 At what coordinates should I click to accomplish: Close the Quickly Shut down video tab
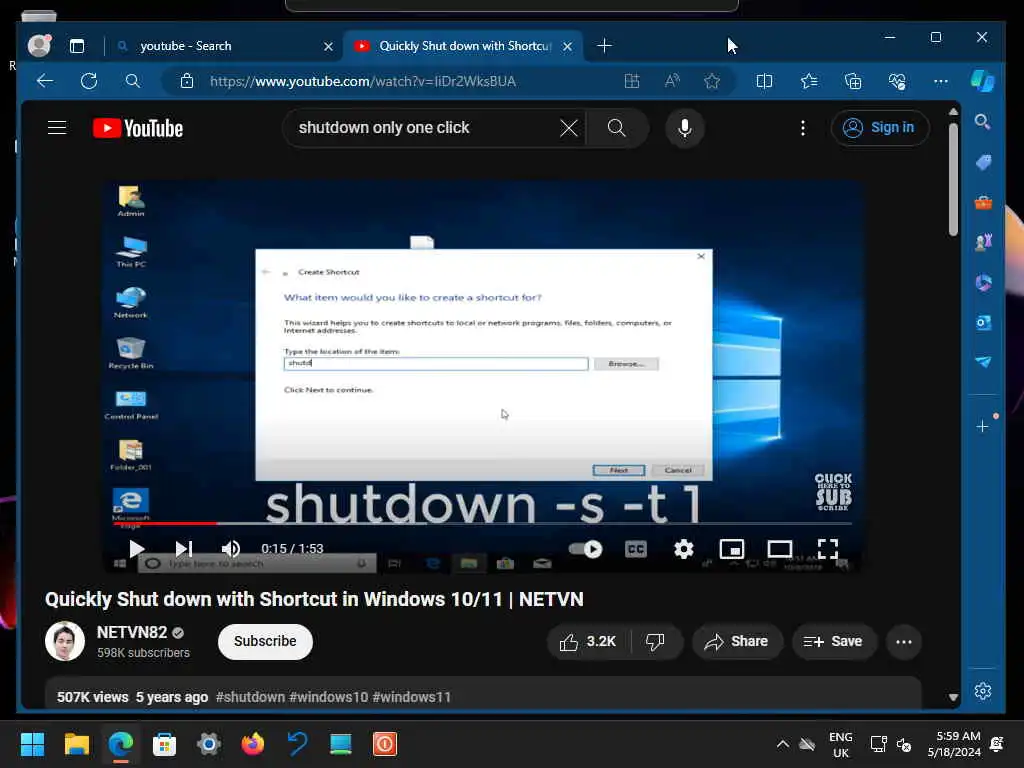[x=568, y=46]
